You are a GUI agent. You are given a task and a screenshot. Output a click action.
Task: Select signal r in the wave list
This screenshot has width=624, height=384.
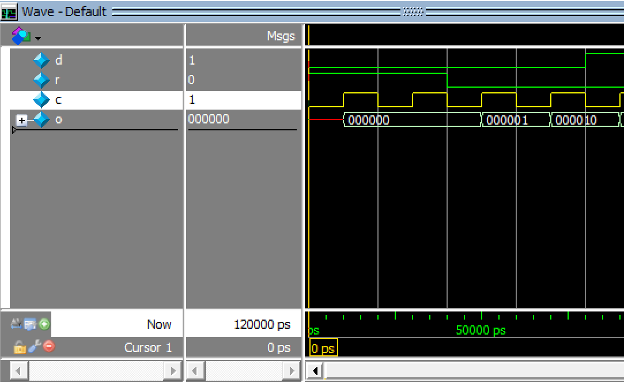(57, 80)
